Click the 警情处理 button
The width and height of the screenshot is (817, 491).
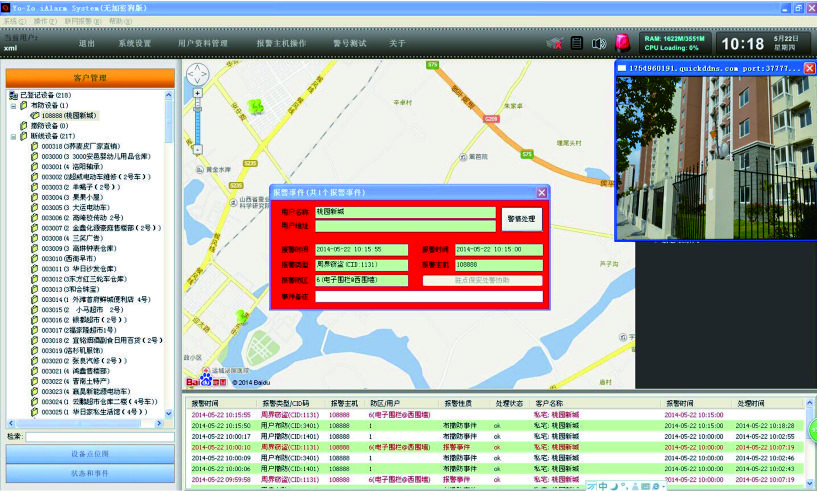tap(521, 218)
